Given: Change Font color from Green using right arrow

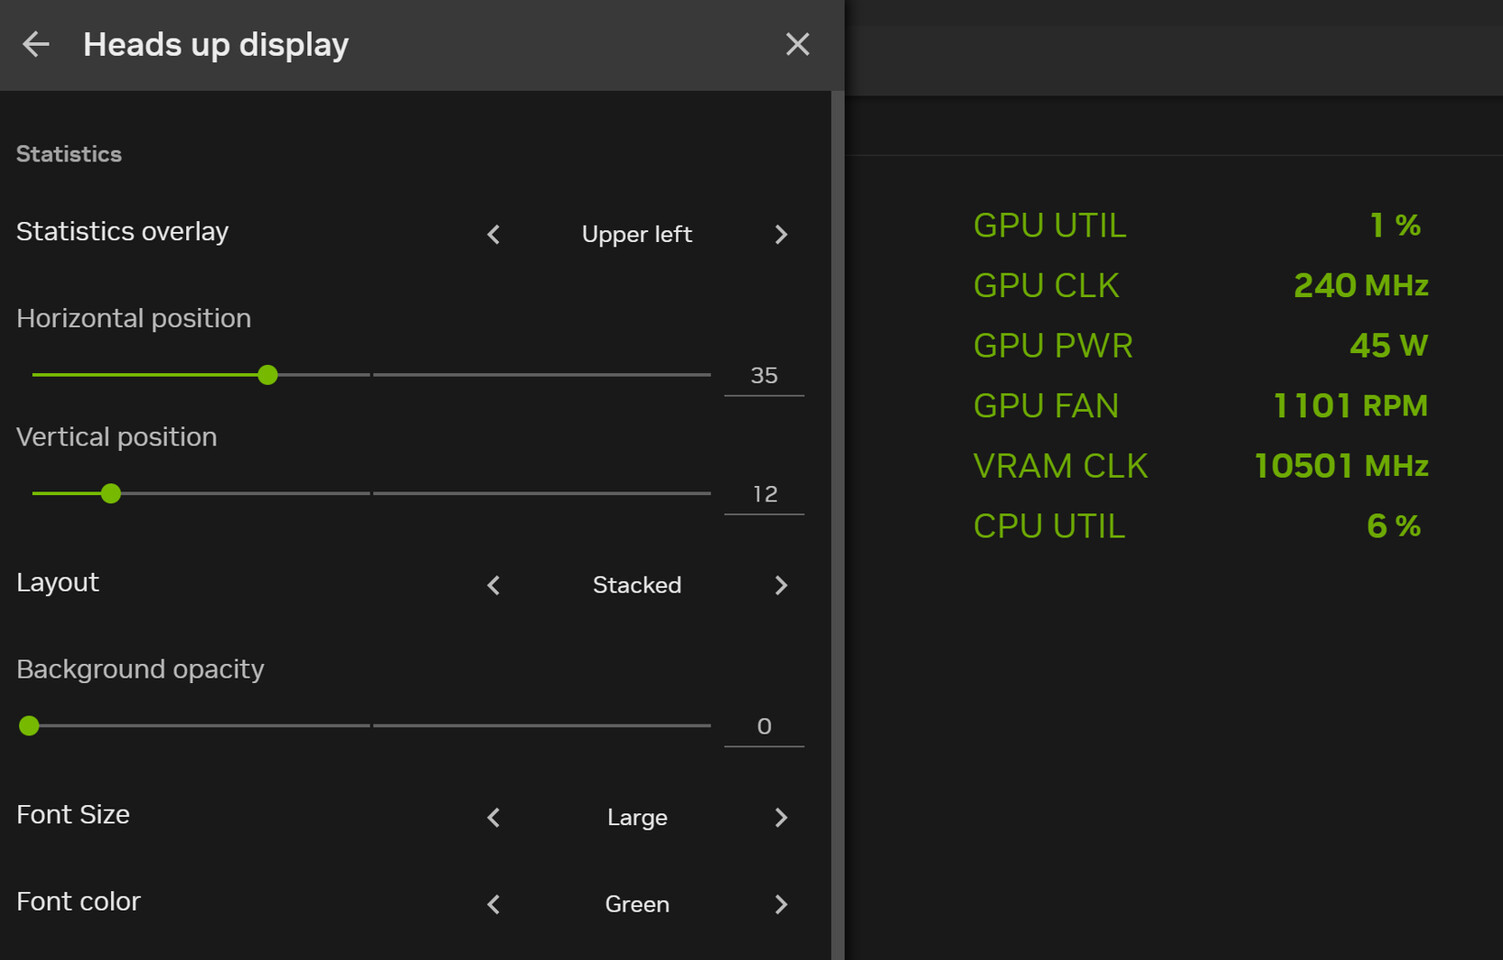Looking at the screenshot, I should pos(781,904).
